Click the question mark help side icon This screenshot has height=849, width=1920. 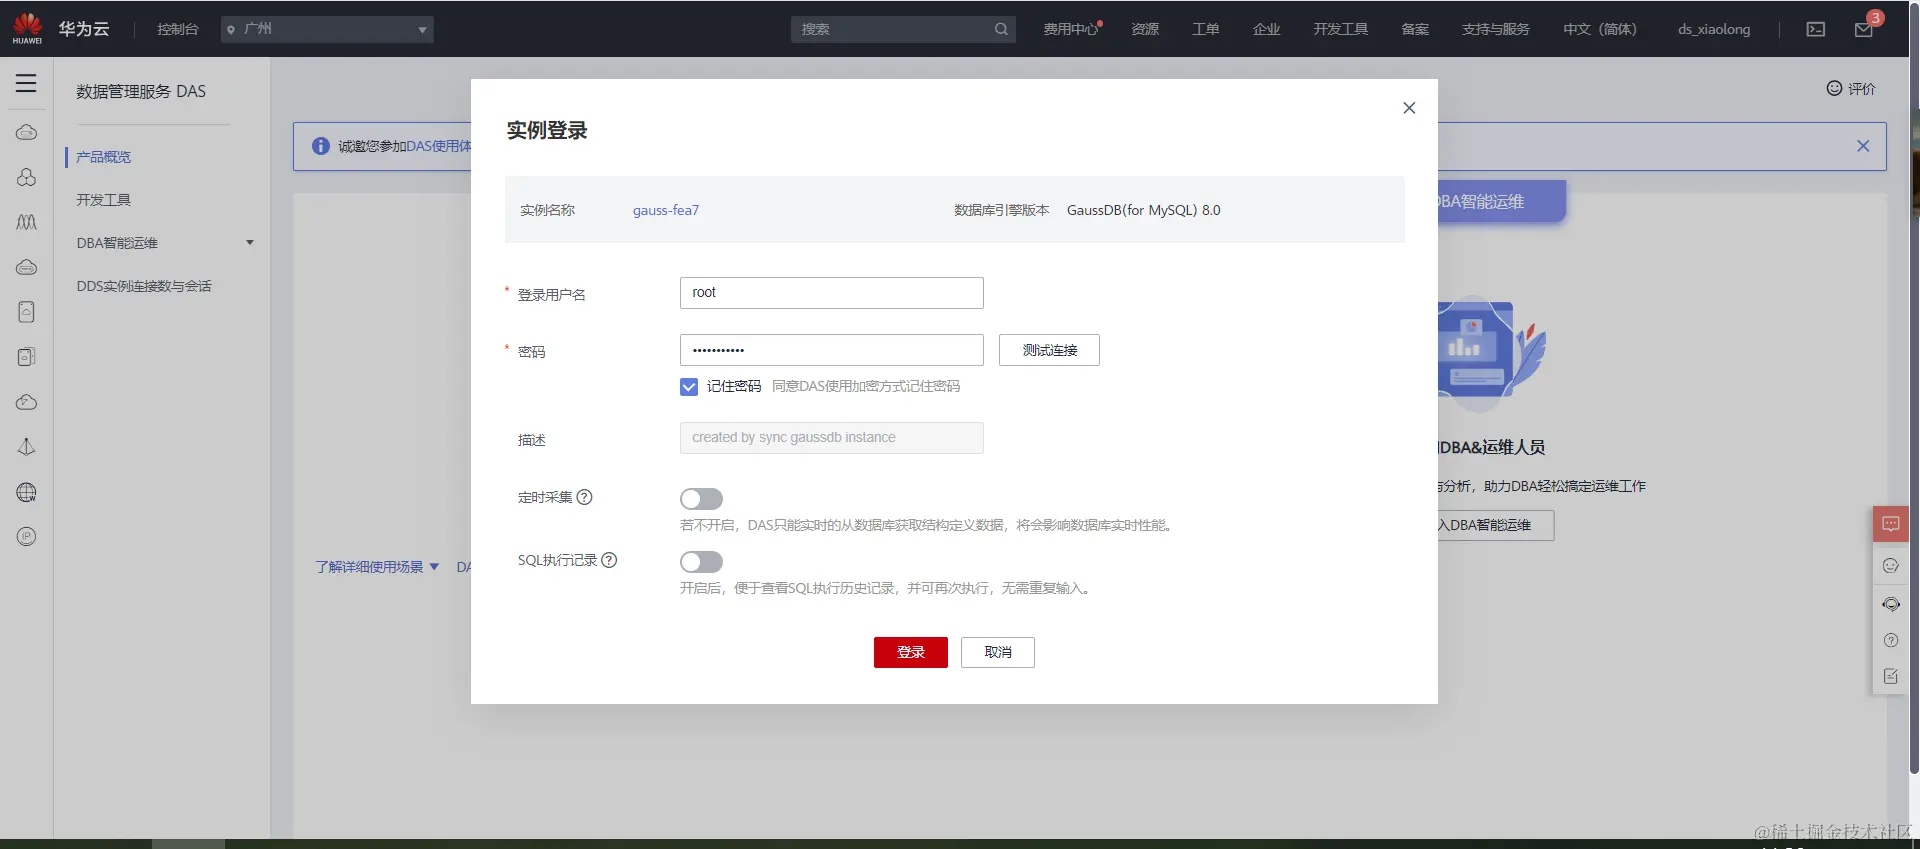1891,641
